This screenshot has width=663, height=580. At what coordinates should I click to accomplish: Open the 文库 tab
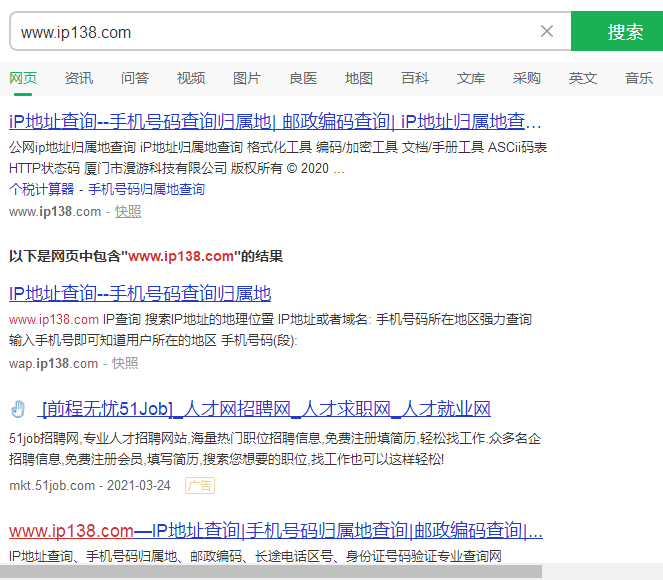[x=471, y=78]
